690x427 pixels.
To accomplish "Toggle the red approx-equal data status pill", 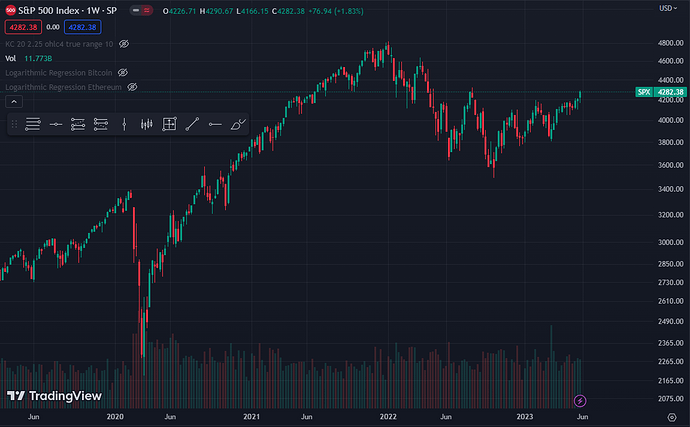I will [147, 10].
